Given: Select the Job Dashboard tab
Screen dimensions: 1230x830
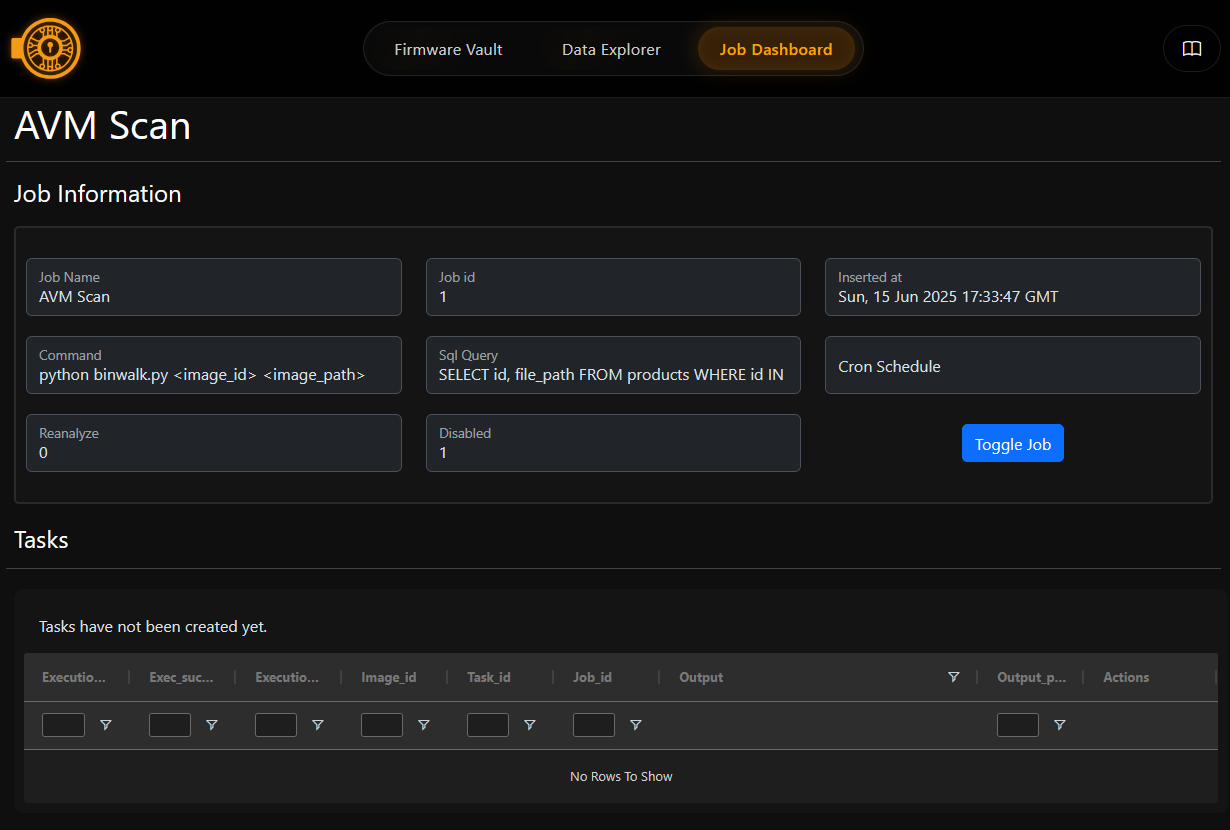Looking at the screenshot, I should pos(776,49).
